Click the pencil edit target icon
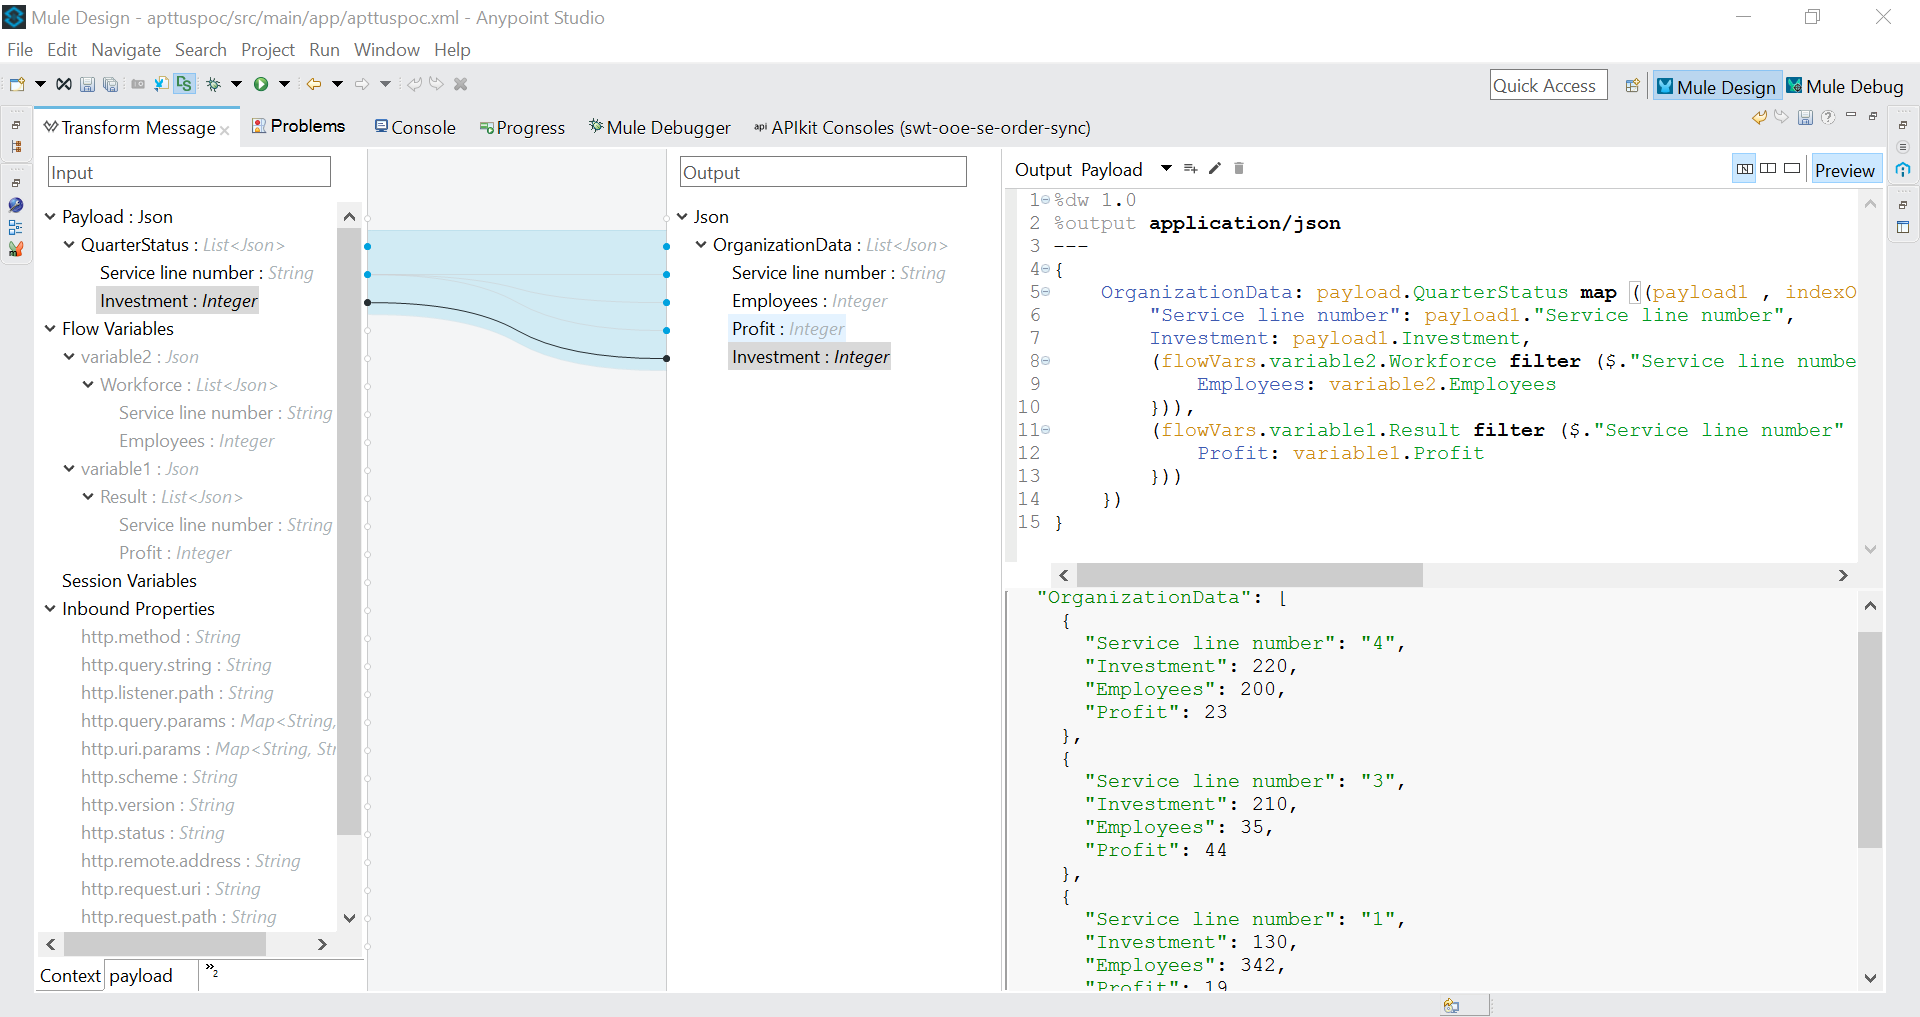 click(1215, 168)
